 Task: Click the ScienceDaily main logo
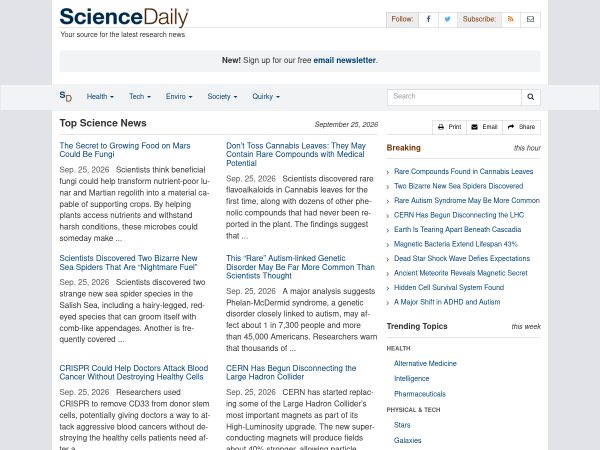[124, 18]
